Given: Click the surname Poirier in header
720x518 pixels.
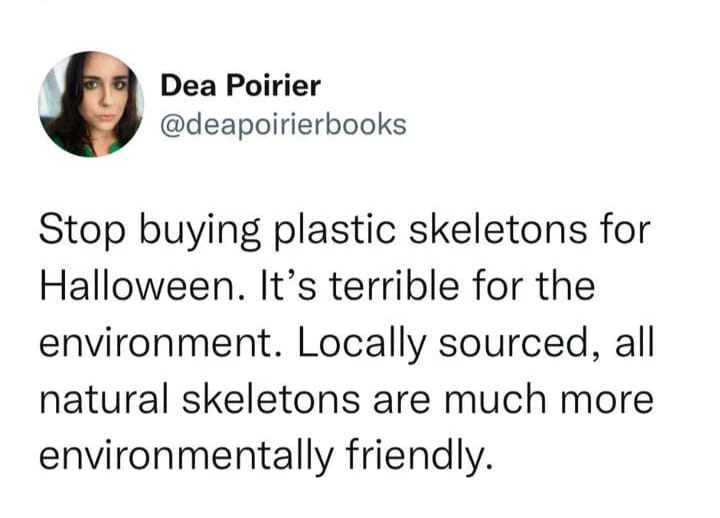Looking at the screenshot, I should 274,86.
